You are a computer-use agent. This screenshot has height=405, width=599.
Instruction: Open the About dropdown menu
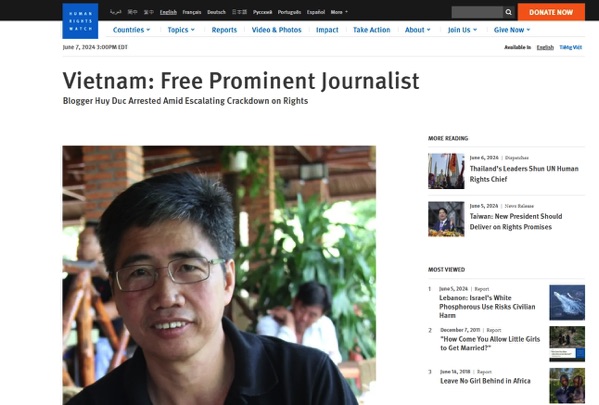point(418,30)
